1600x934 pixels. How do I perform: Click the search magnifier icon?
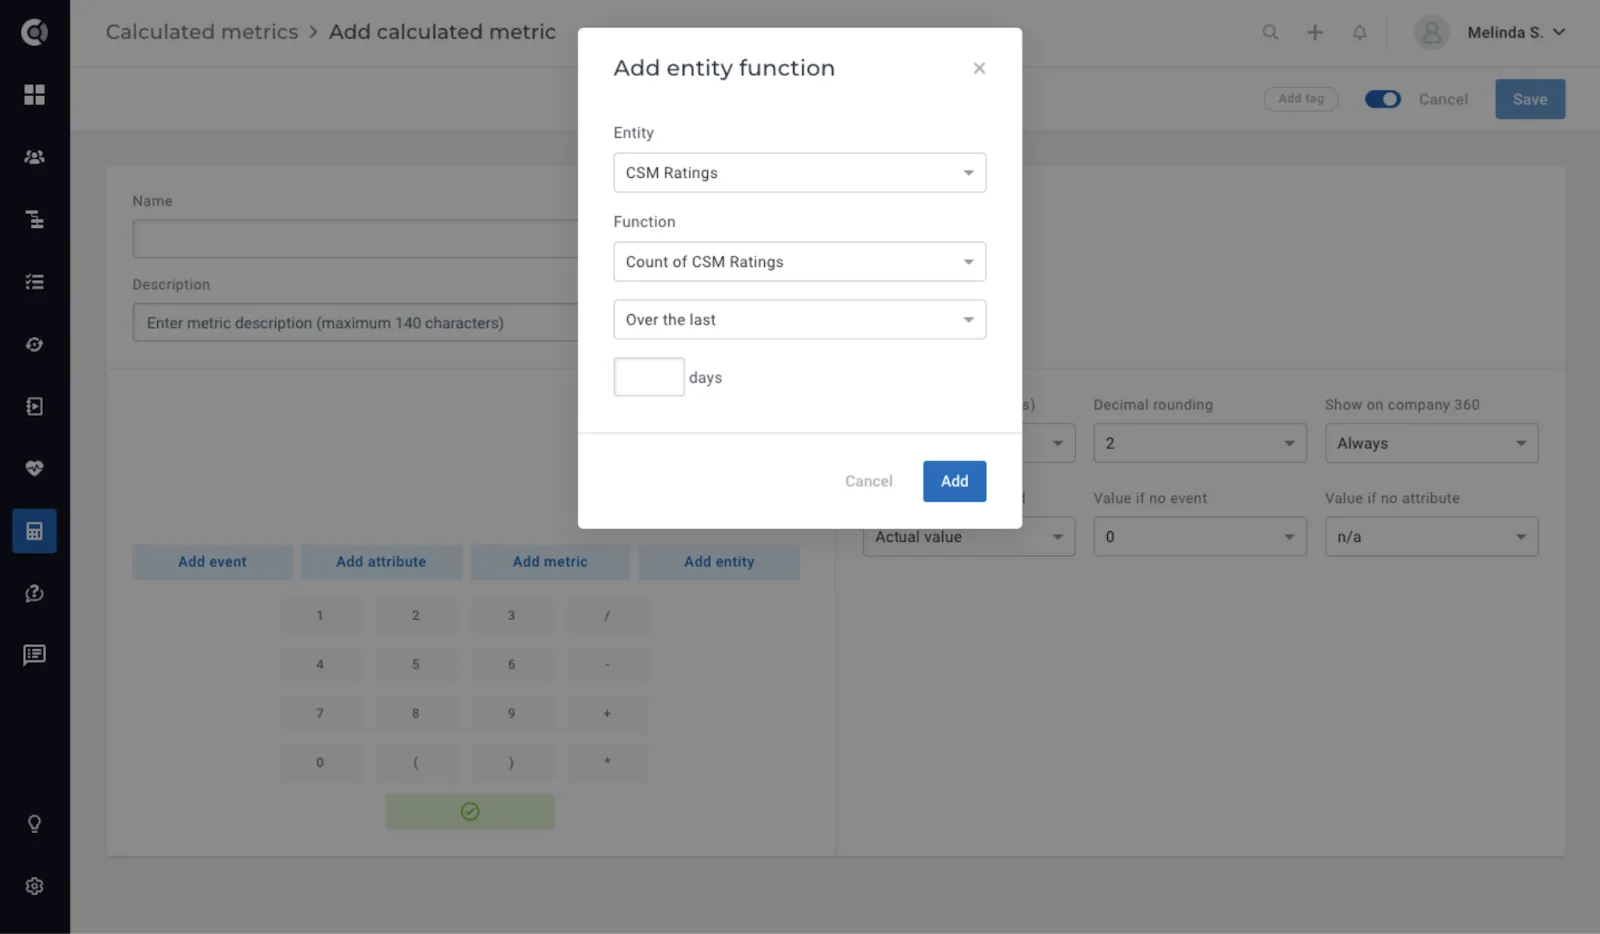click(1270, 32)
